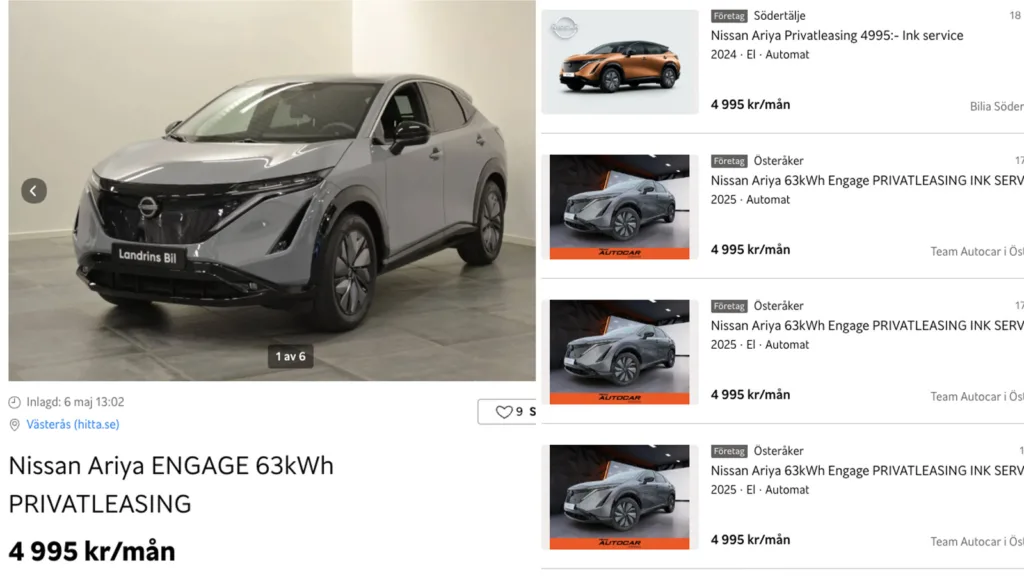Select the last gray Autocar Ariya thumbnail
The height and width of the screenshot is (576, 1024).
[x=619, y=497]
